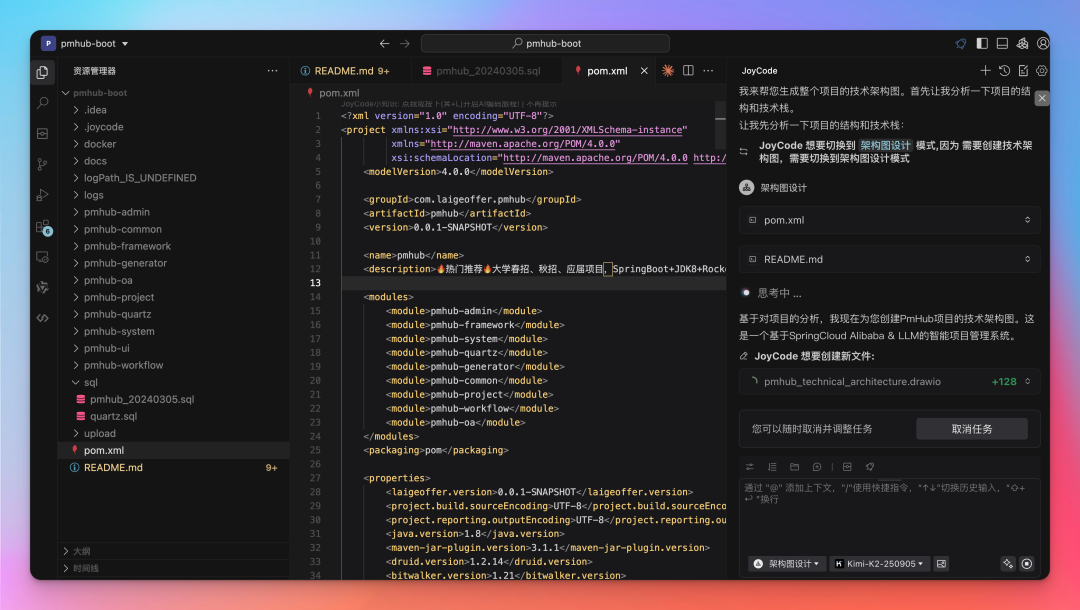Open the 架构图设计 mode dropdown
Image resolution: width=1080 pixels, height=610 pixels.
(787, 564)
